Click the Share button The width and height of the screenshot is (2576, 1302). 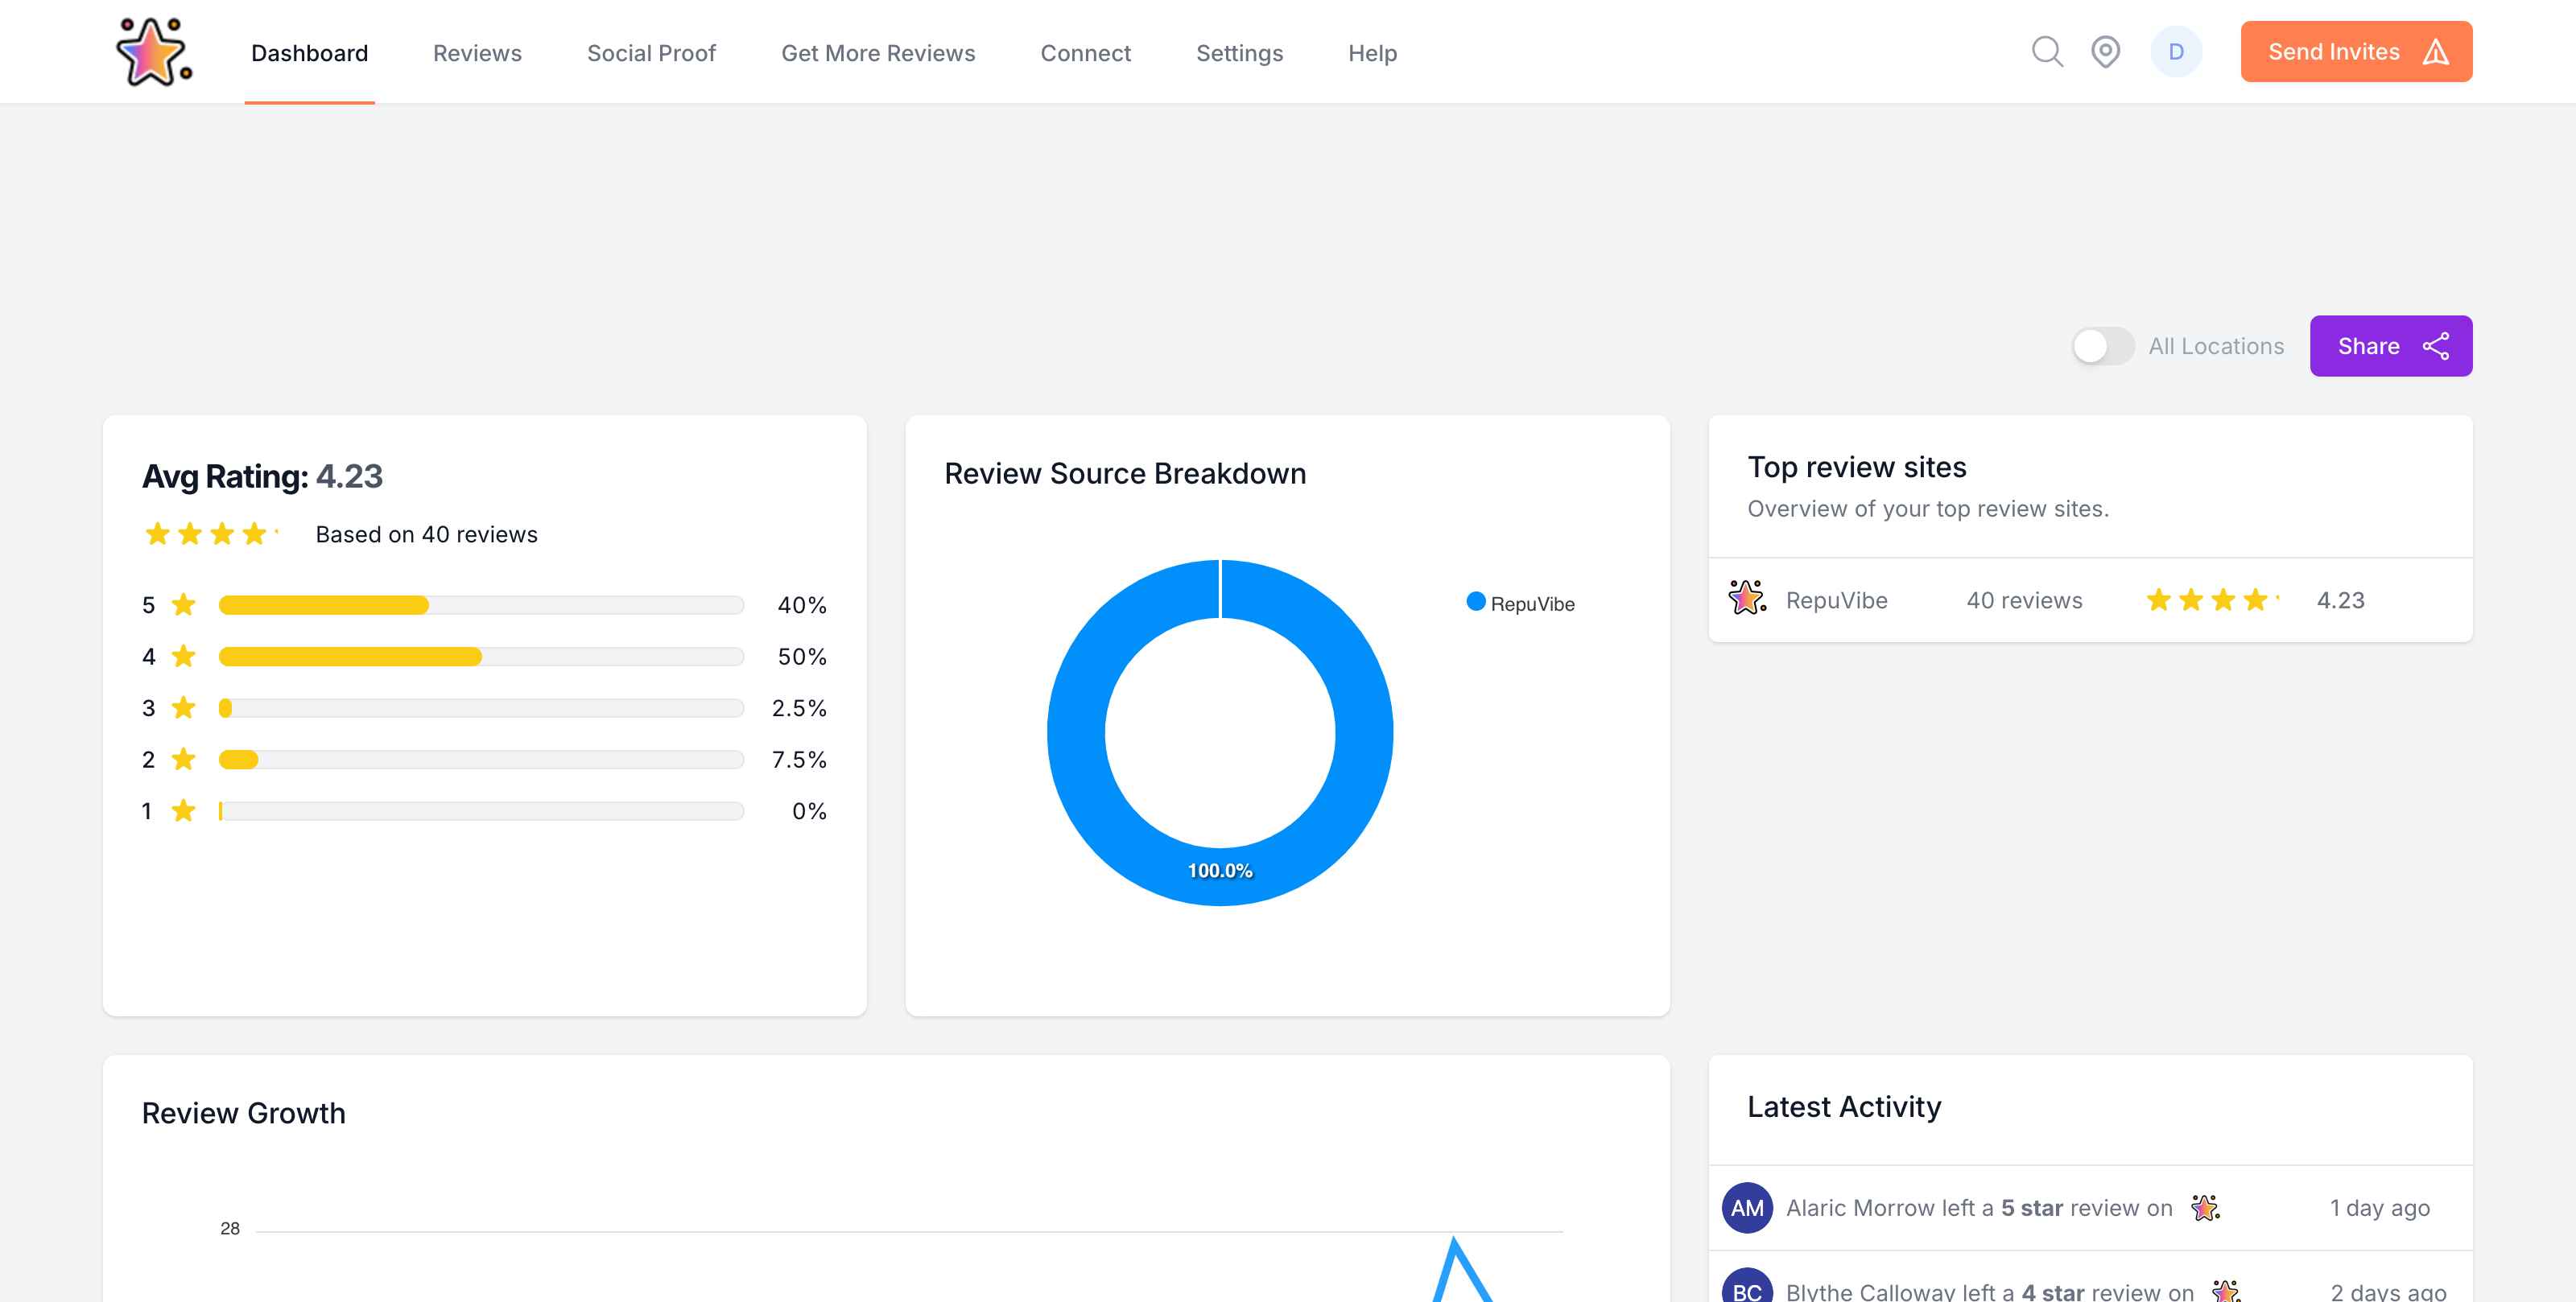coord(2392,345)
